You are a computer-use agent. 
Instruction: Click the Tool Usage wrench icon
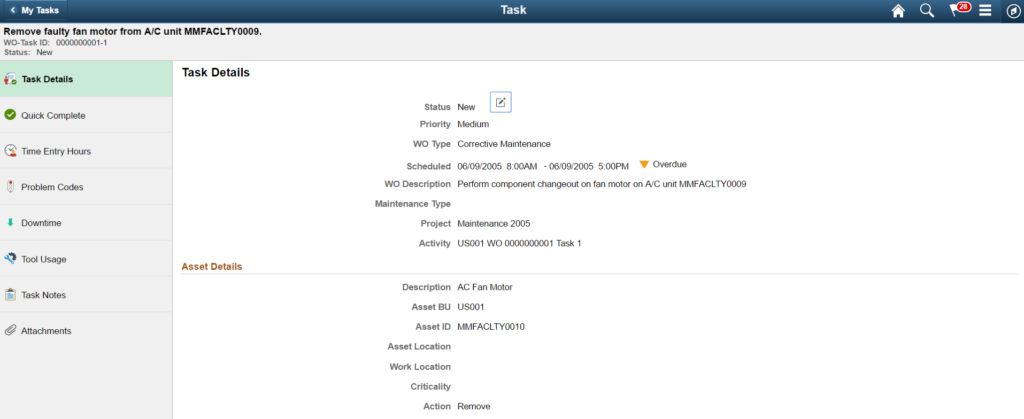coord(10,259)
